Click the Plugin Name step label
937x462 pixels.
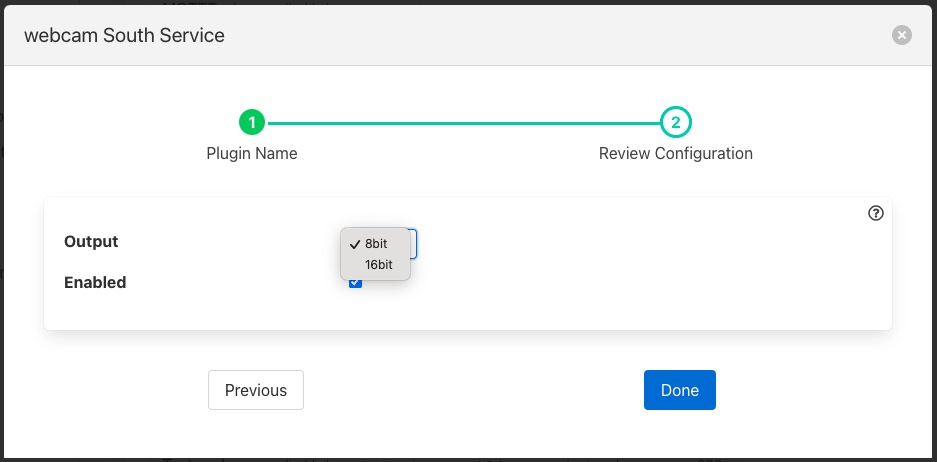[252, 154]
